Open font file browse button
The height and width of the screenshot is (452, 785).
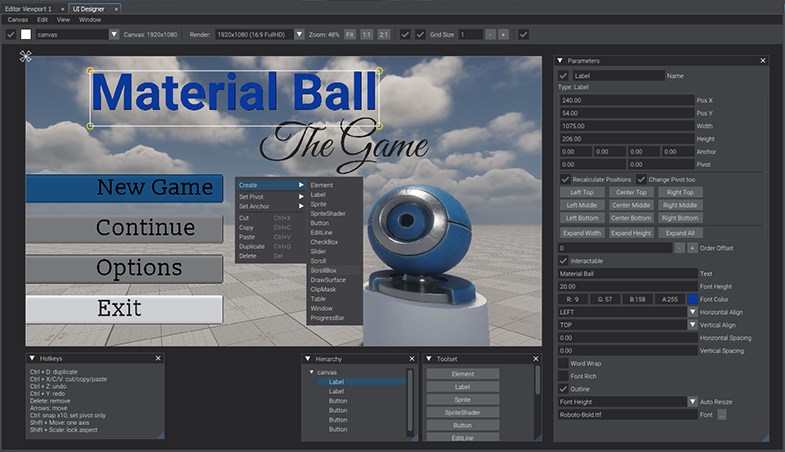[x=722, y=414]
